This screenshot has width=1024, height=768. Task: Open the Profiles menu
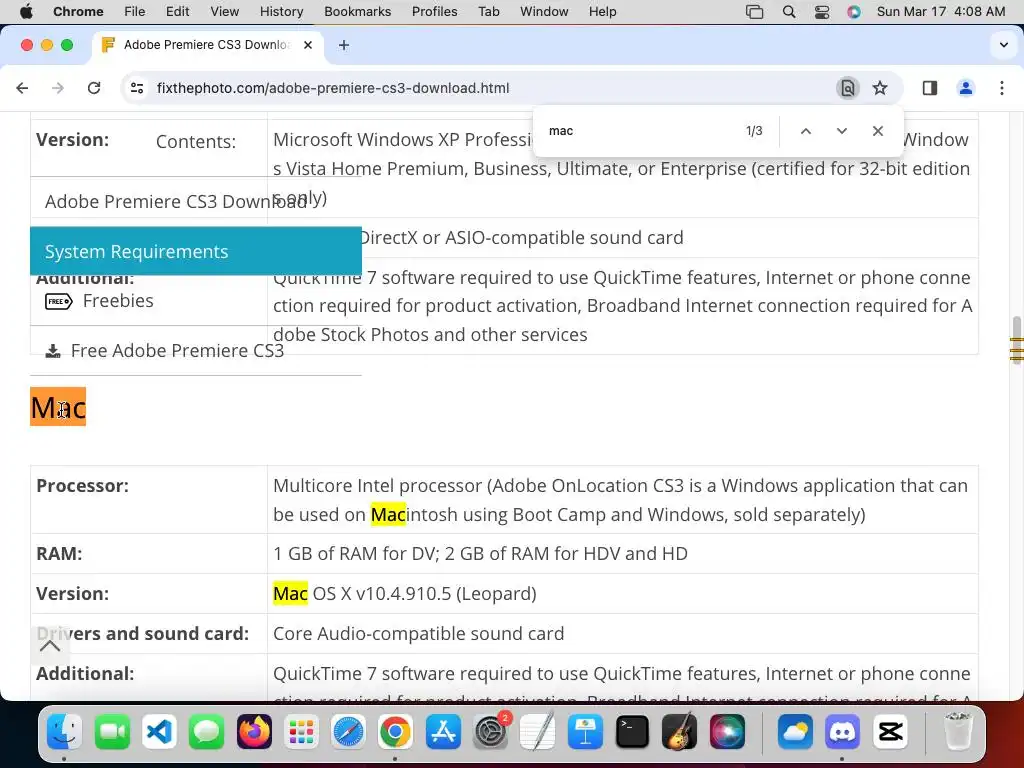click(434, 12)
